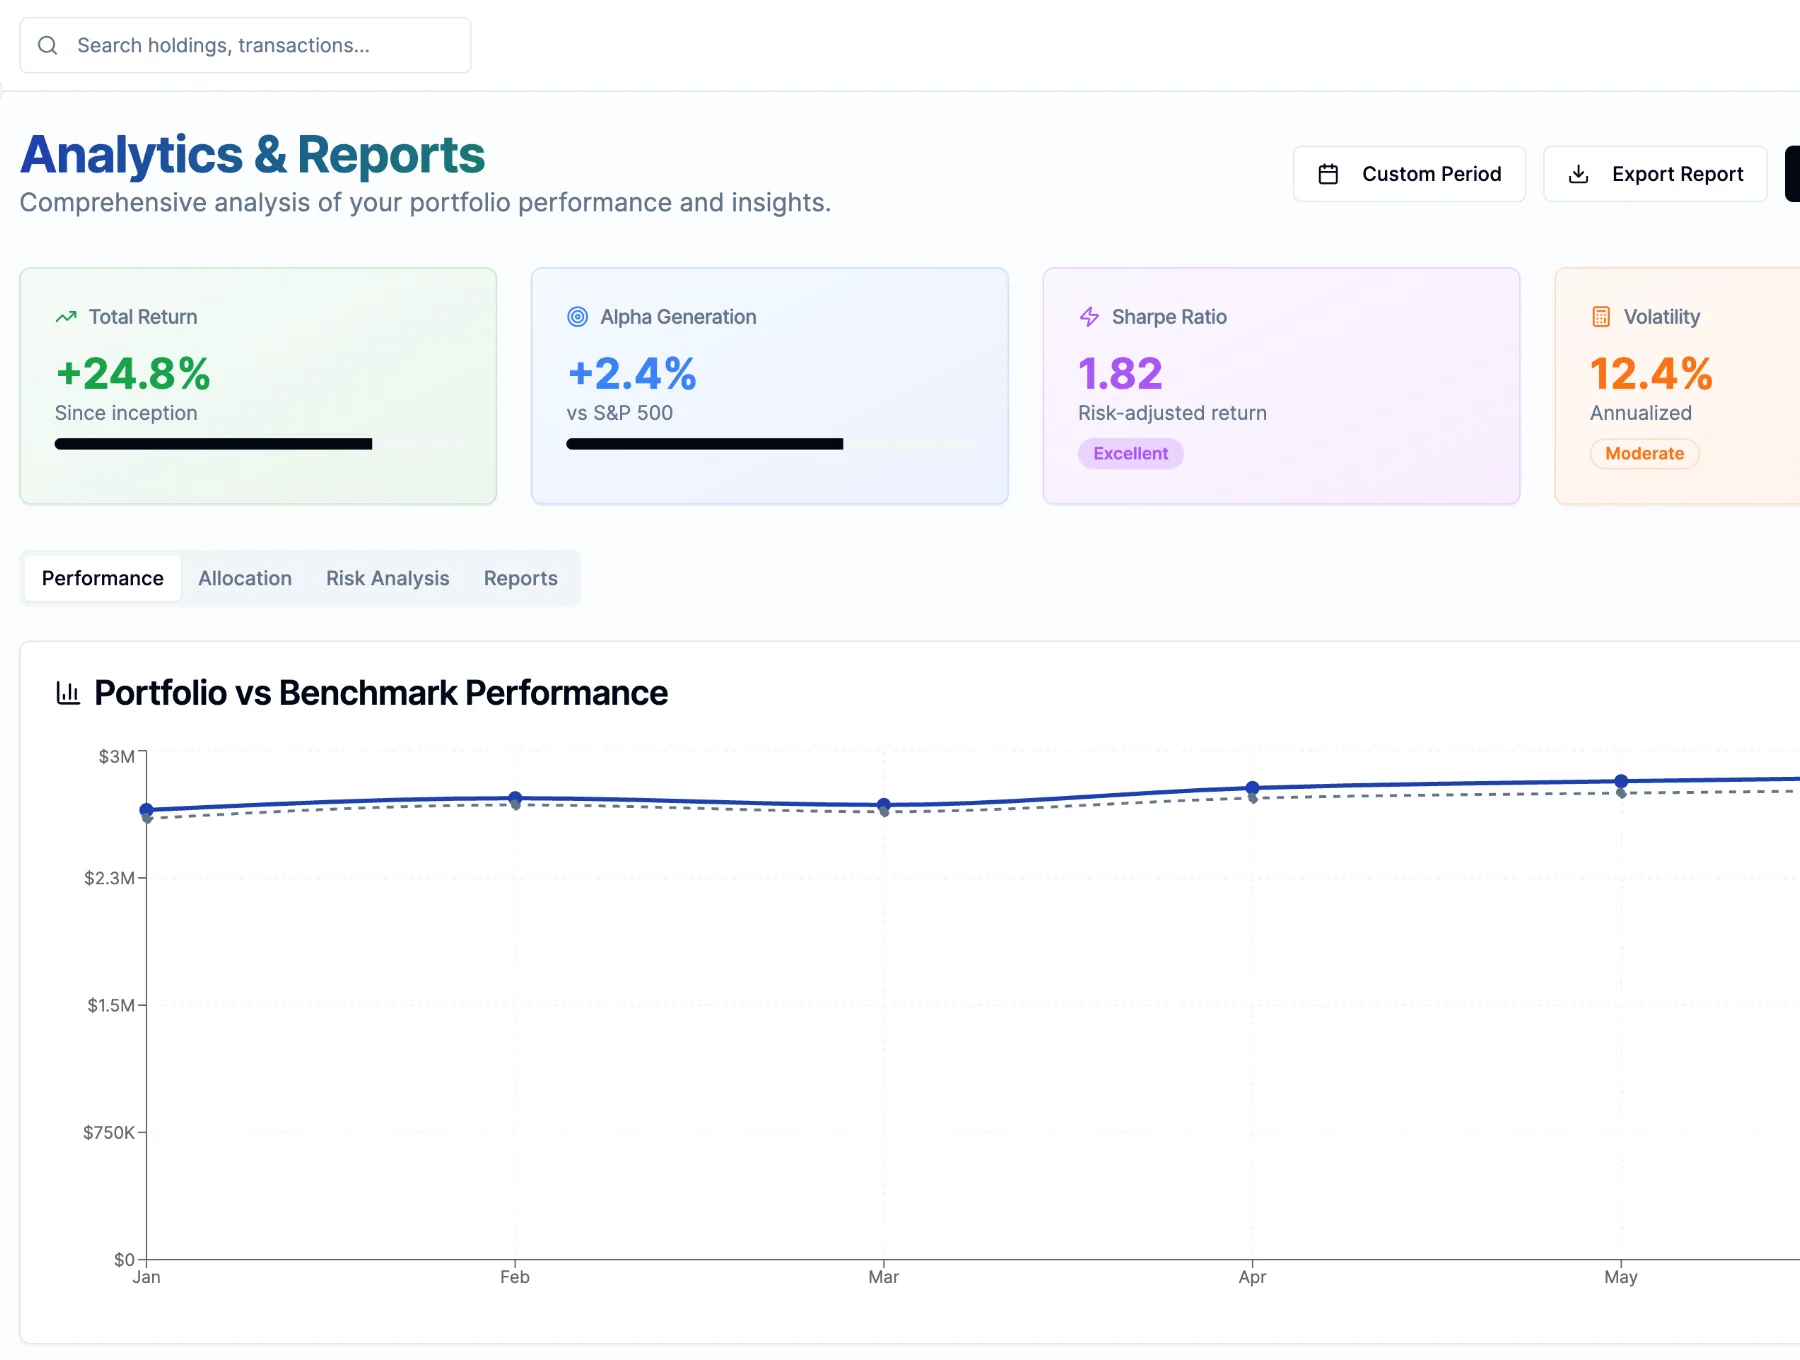
Task: Click the calendar icon in Custom Period
Action: pos(1328,174)
